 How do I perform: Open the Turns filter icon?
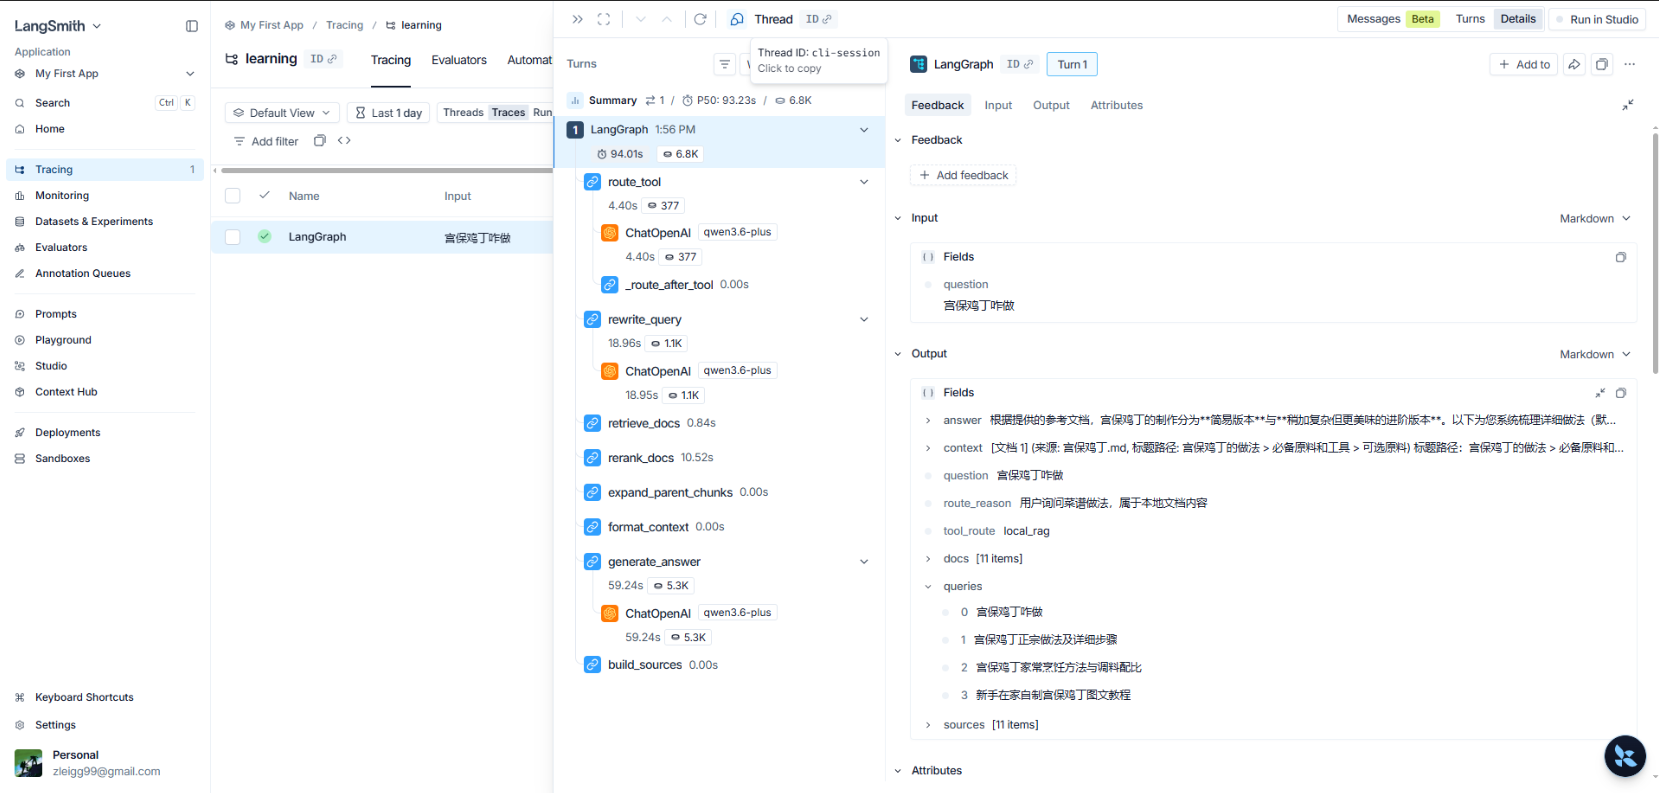pos(725,64)
